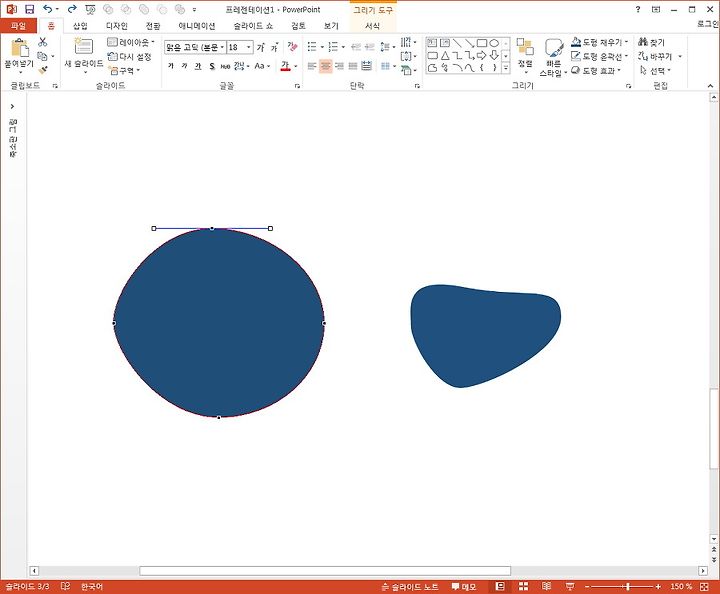Undo the last action

click(47, 9)
